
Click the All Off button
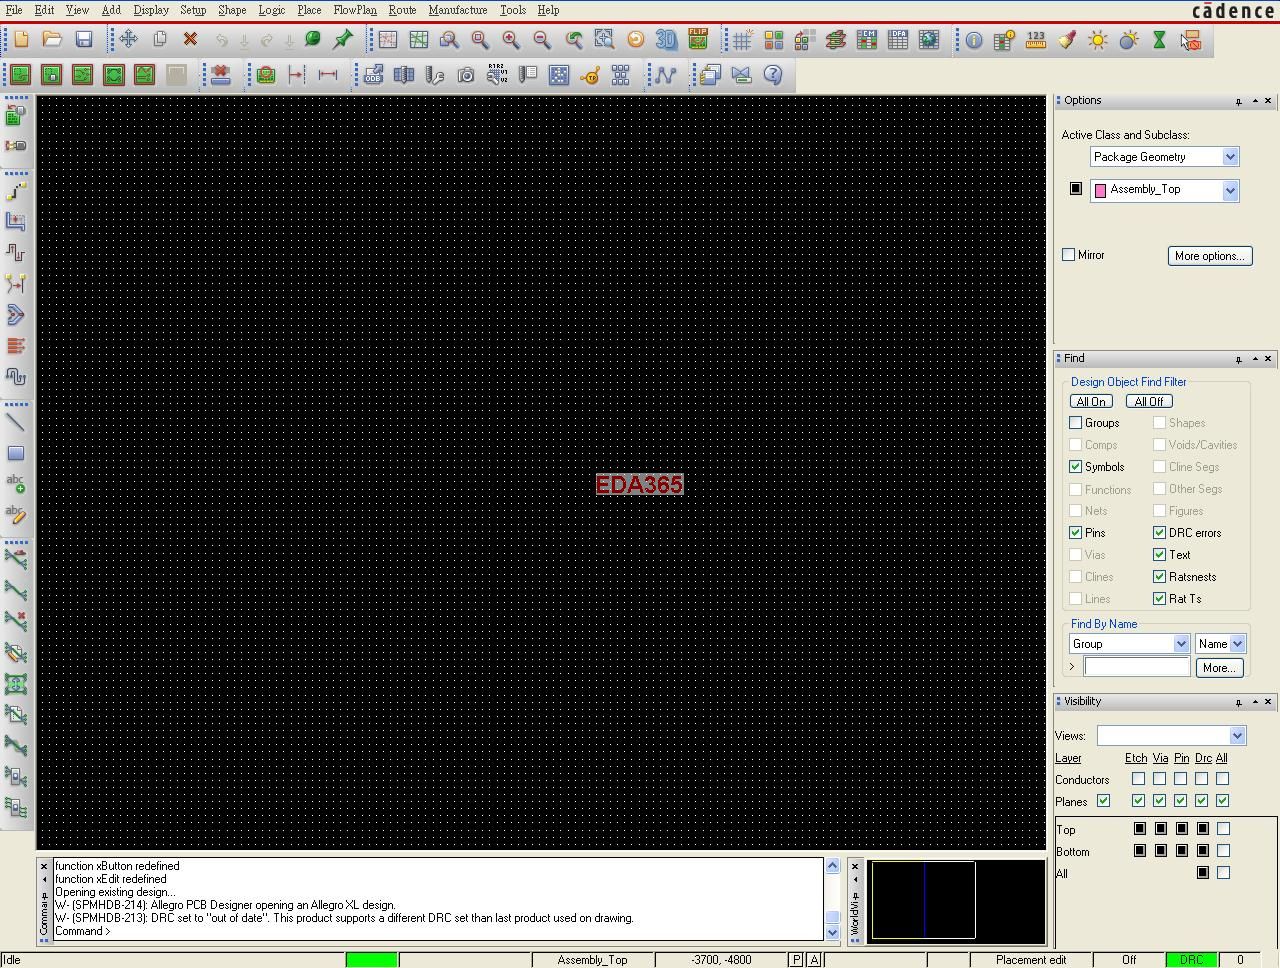coord(1148,402)
